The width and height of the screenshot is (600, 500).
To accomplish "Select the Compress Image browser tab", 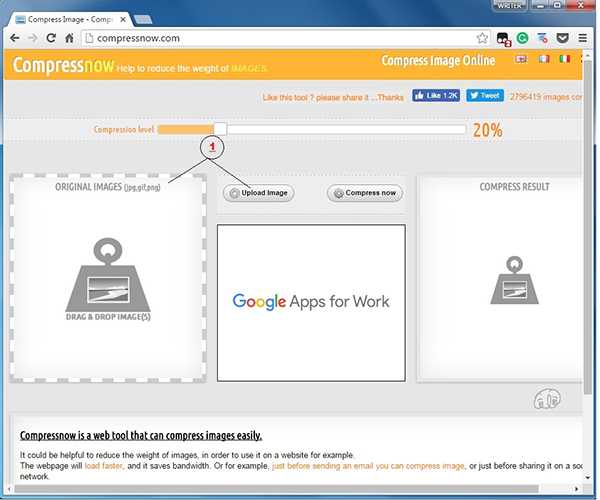I will click(x=69, y=19).
